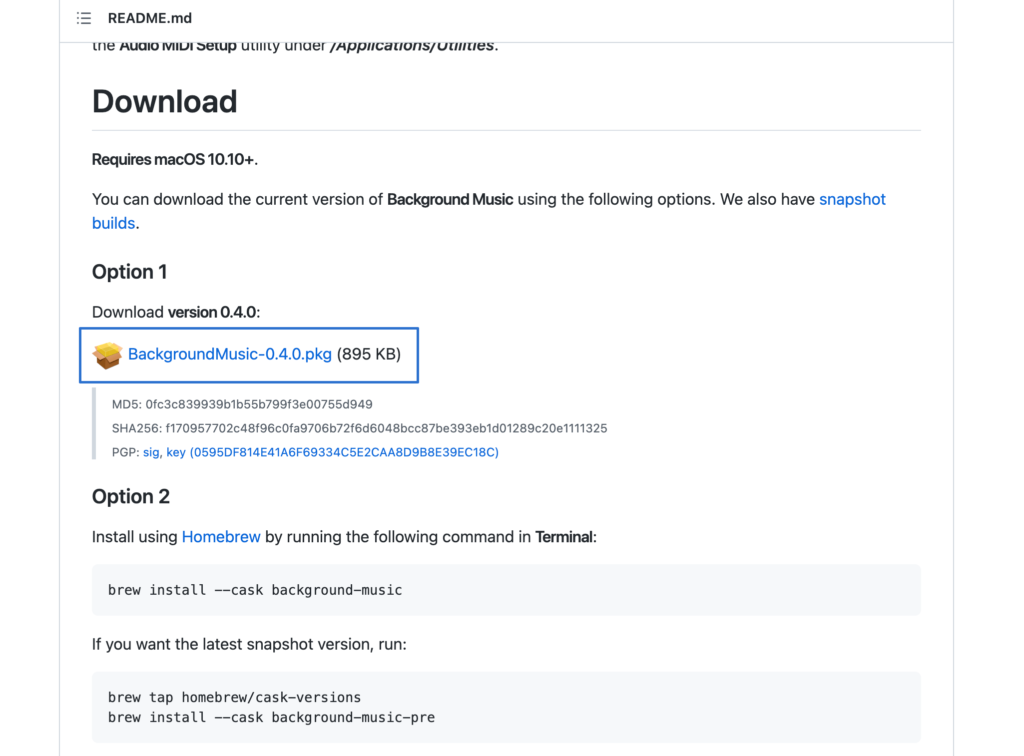Select the README.md file tab
Image resolution: width=1024 pixels, height=756 pixels.
150,17
